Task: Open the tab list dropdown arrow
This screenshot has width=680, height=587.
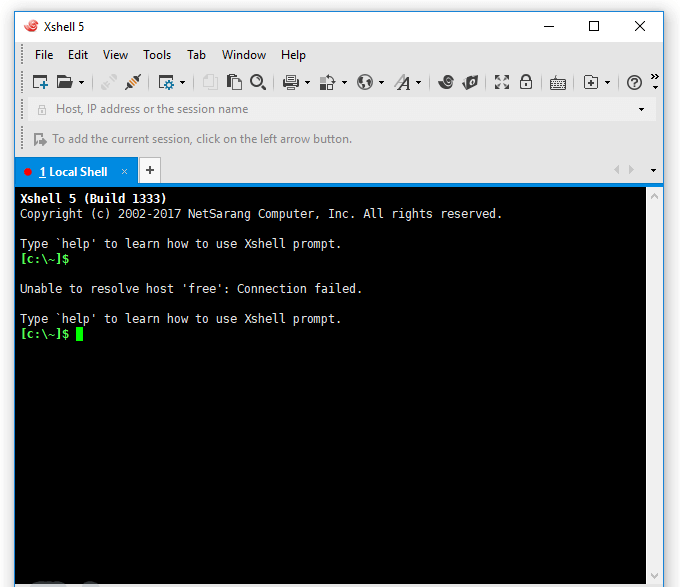Action: [653, 170]
